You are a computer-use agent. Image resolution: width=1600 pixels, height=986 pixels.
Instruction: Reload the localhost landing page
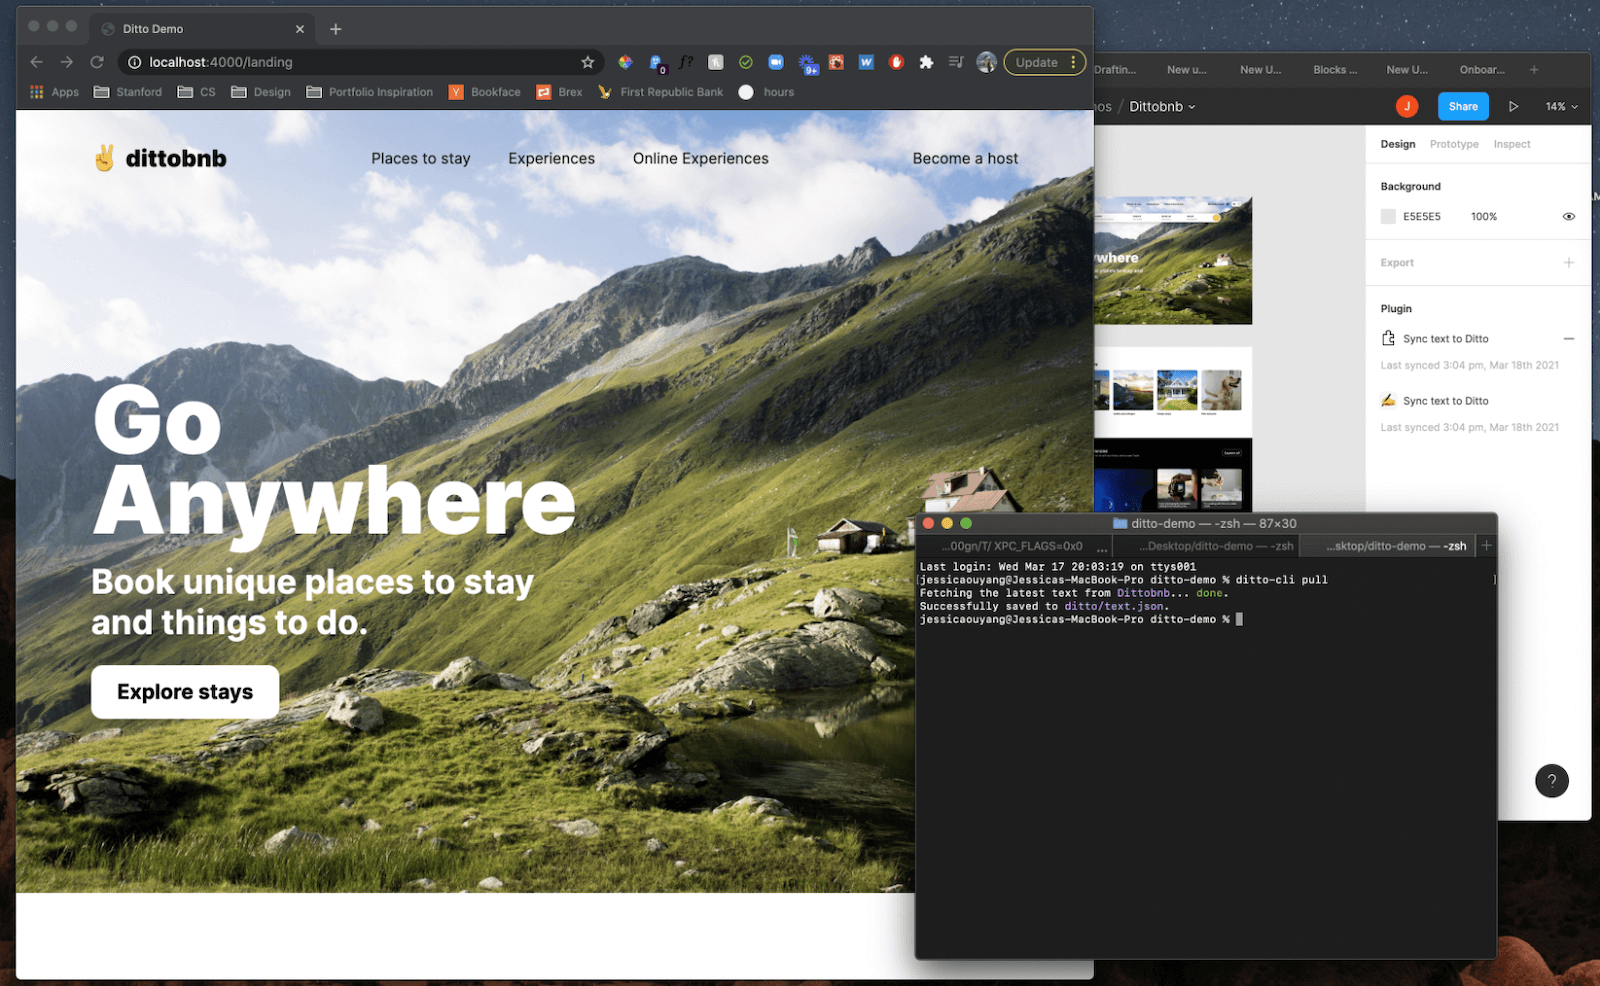[x=97, y=62]
